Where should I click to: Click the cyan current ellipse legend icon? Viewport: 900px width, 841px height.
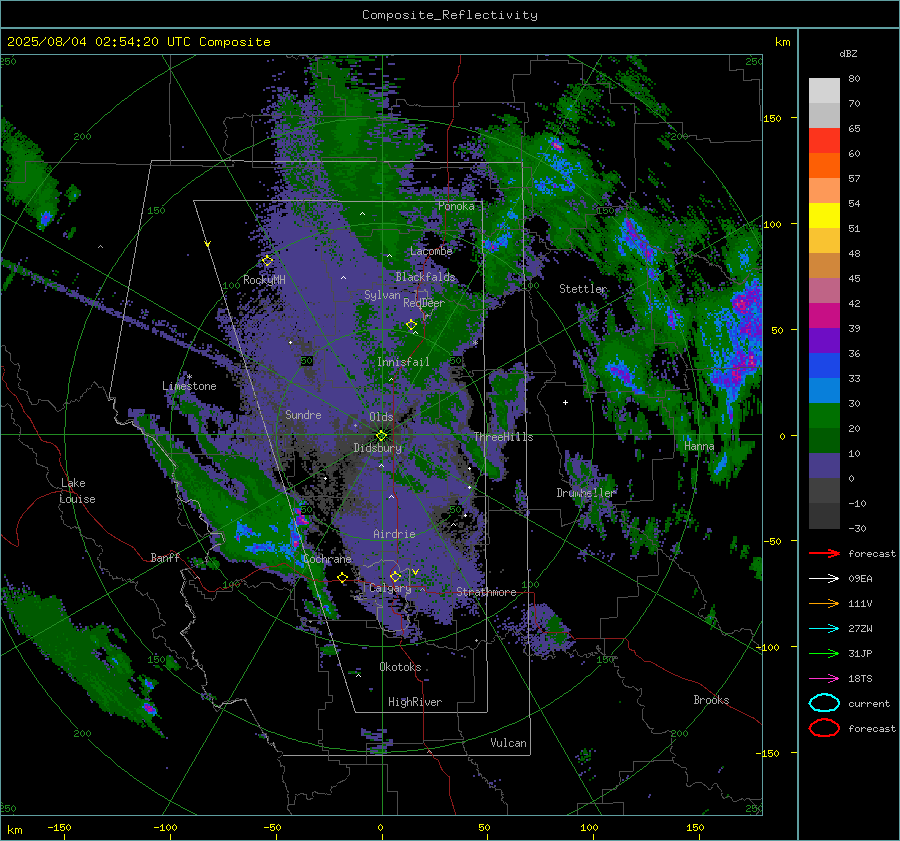pyautogui.click(x=824, y=703)
